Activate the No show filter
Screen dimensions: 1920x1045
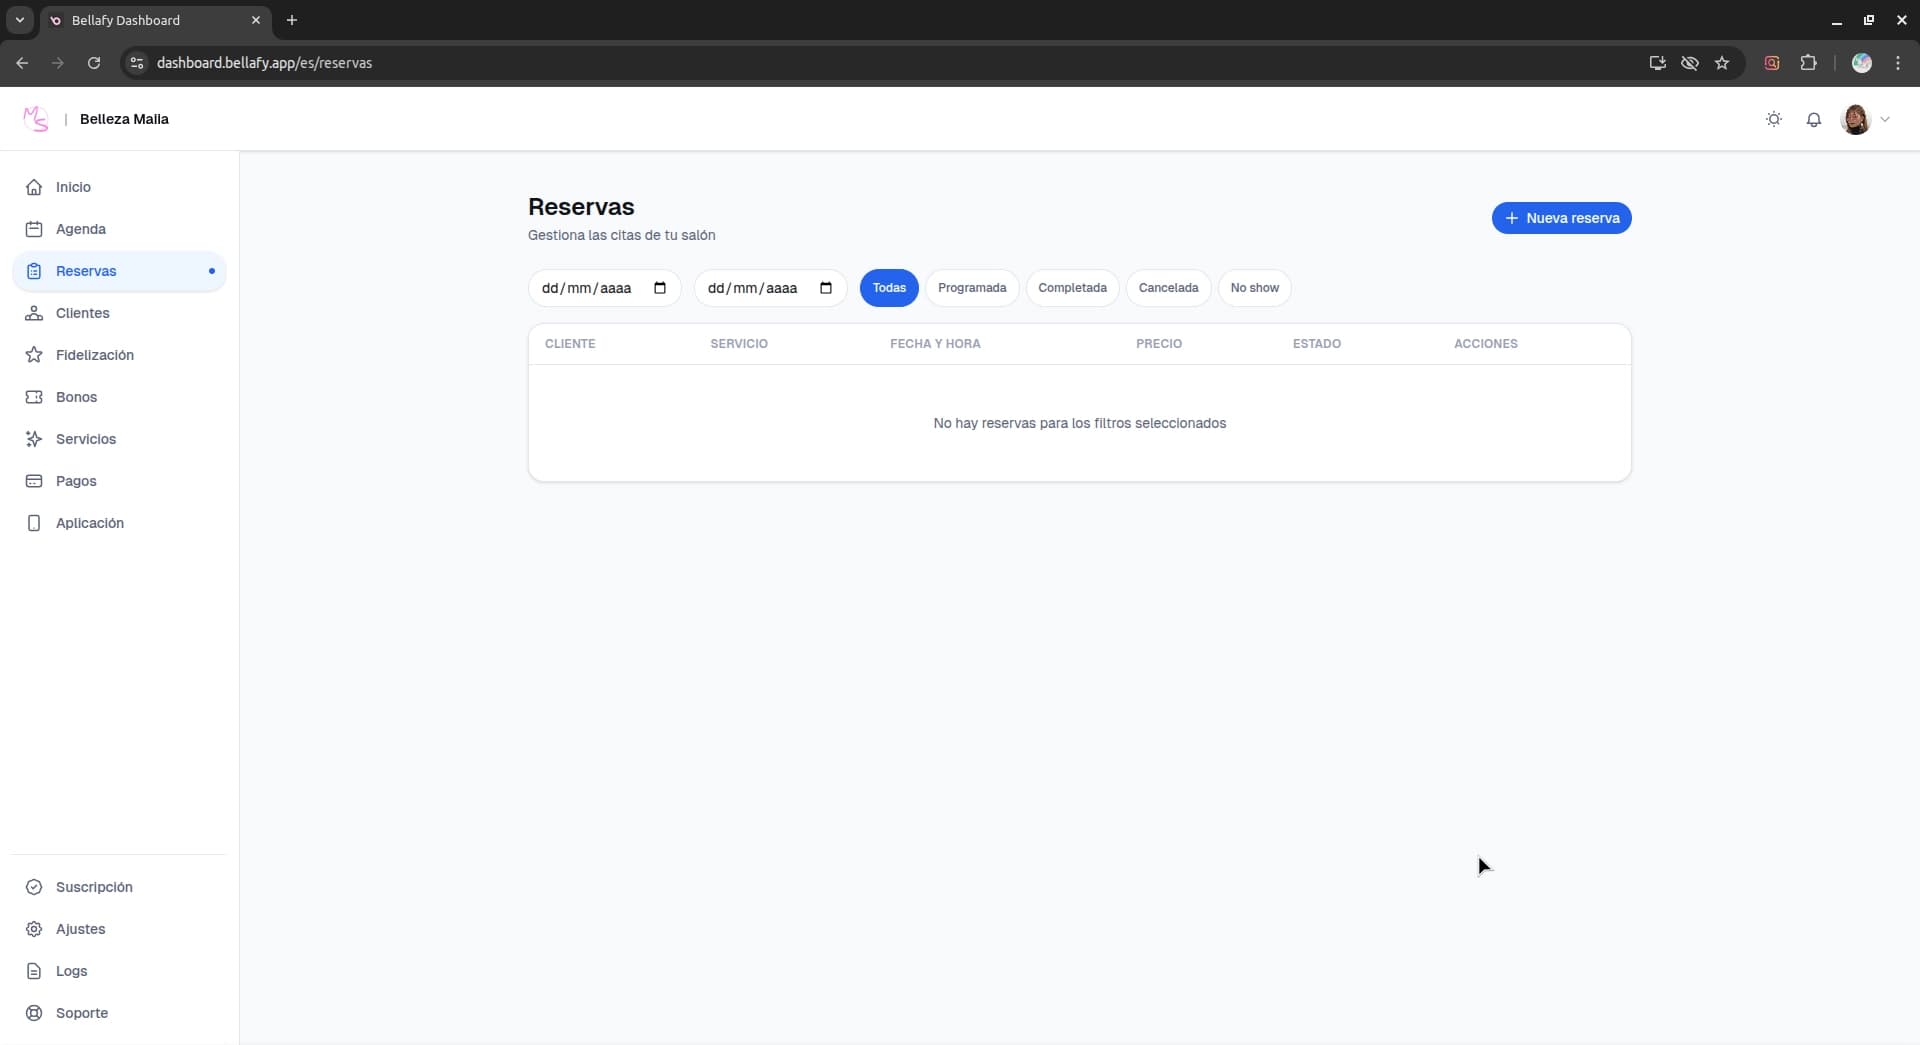pyautogui.click(x=1254, y=288)
